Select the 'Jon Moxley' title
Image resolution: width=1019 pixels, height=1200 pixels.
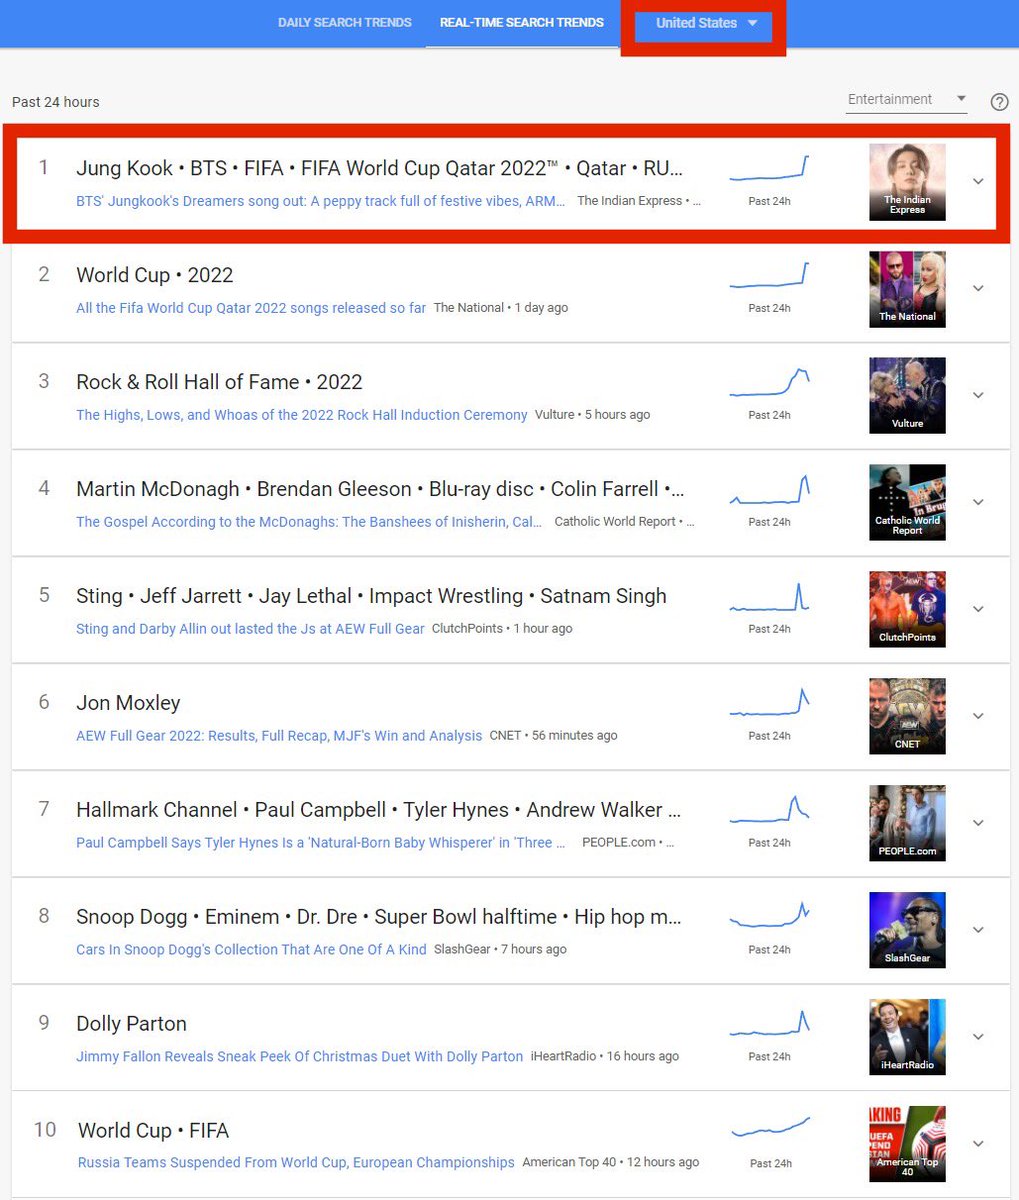128,703
